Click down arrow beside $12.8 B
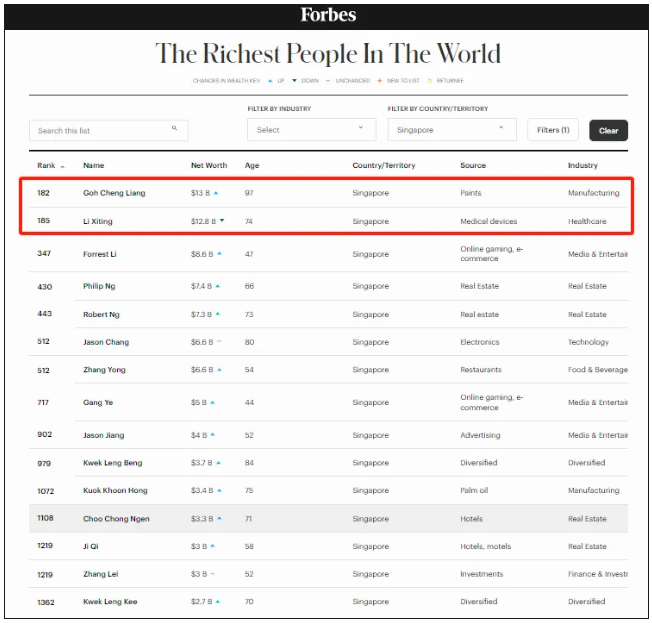The height and width of the screenshot is (623, 652). pos(222,220)
